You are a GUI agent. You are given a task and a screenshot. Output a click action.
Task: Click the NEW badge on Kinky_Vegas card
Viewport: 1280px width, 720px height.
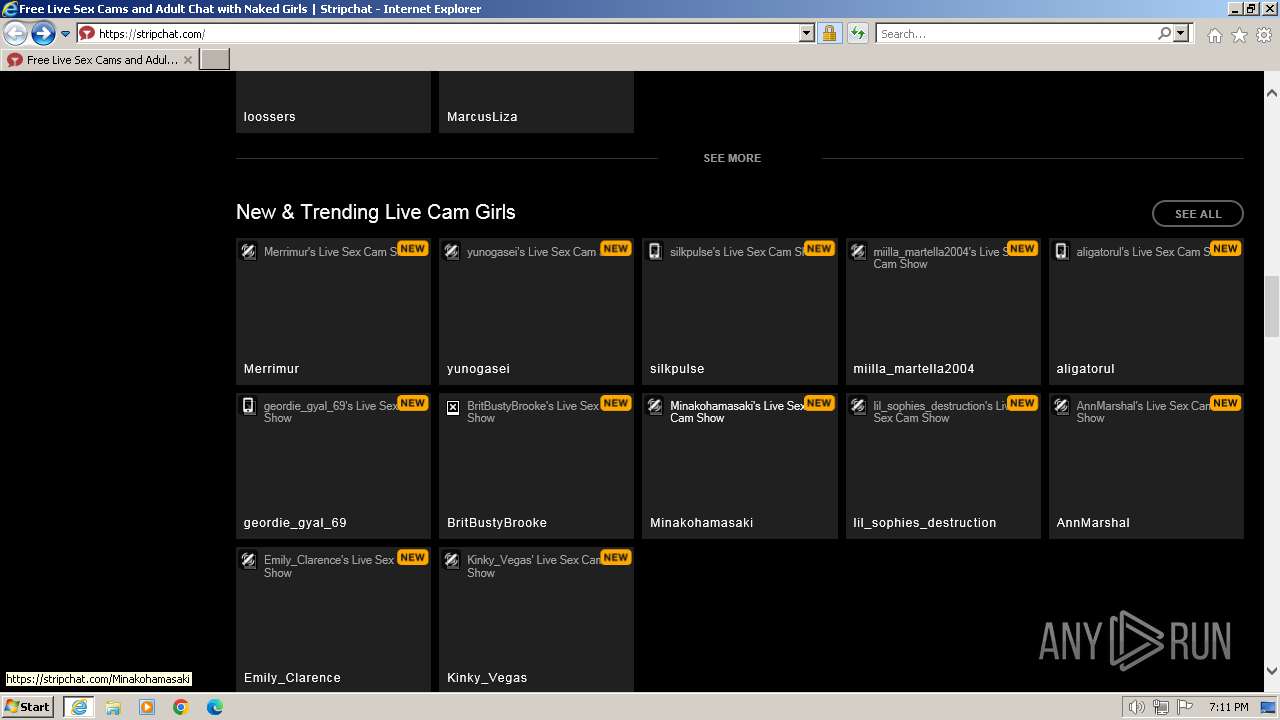click(x=615, y=557)
